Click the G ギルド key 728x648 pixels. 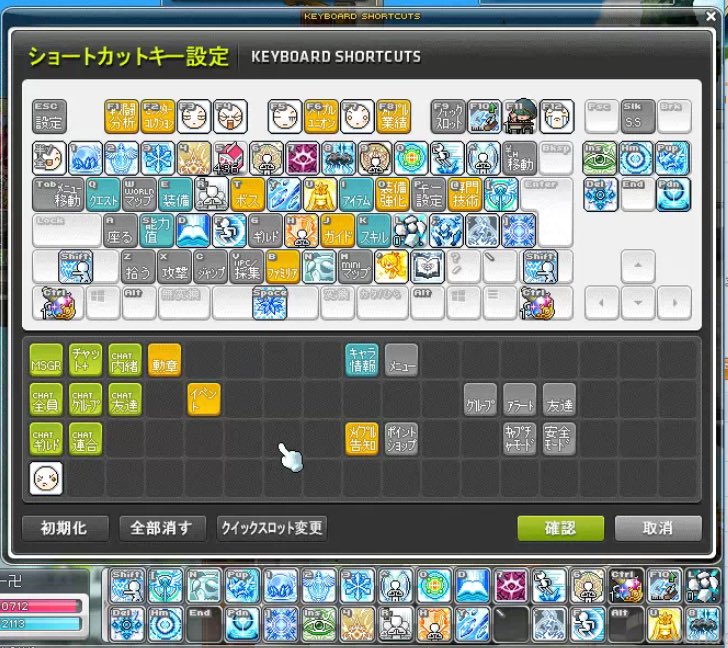pos(266,230)
